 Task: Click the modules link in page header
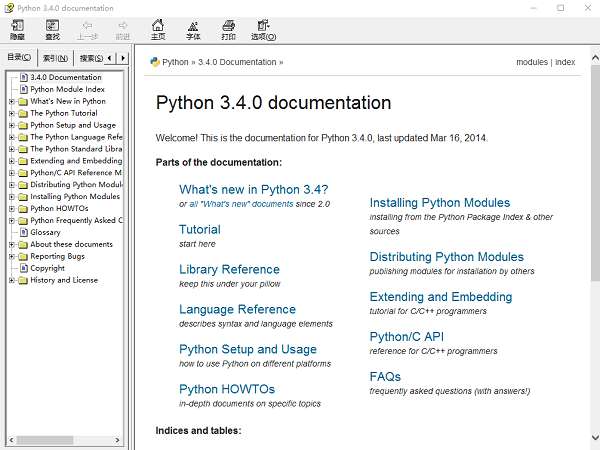tap(532, 62)
